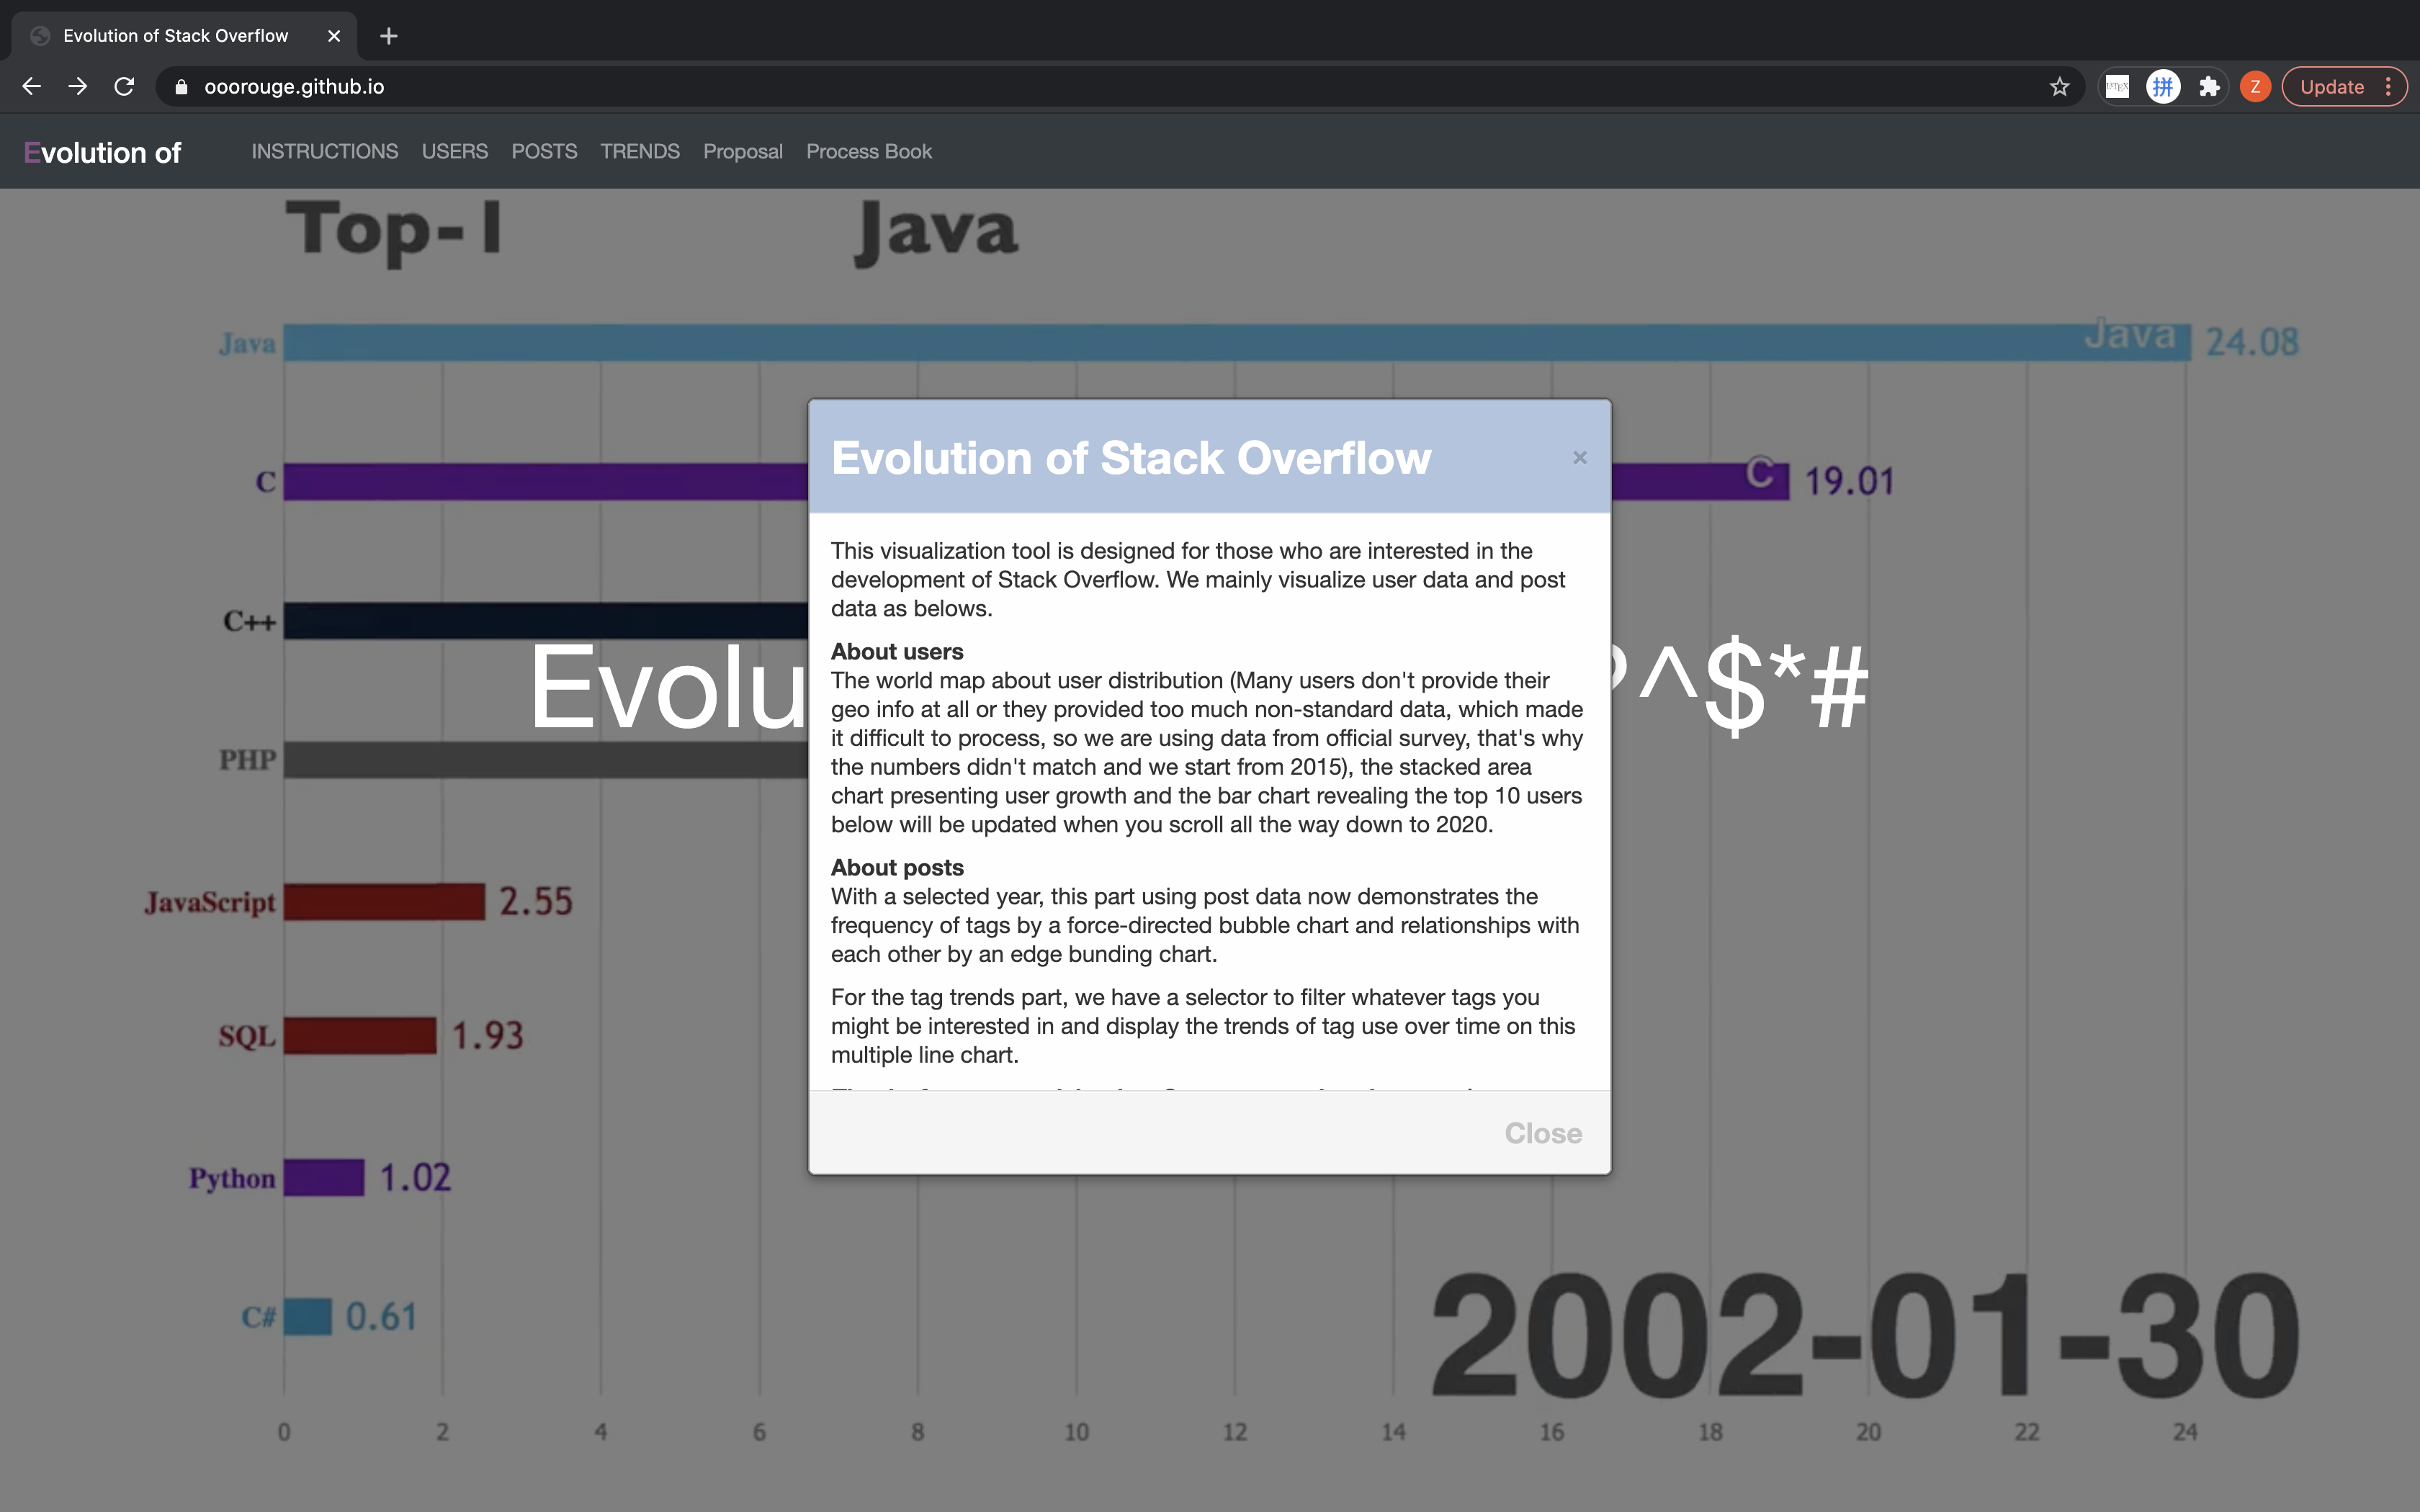Viewport: 2420px width, 1512px height.
Task: Click the PHP axis label
Action: click(x=247, y=760)
